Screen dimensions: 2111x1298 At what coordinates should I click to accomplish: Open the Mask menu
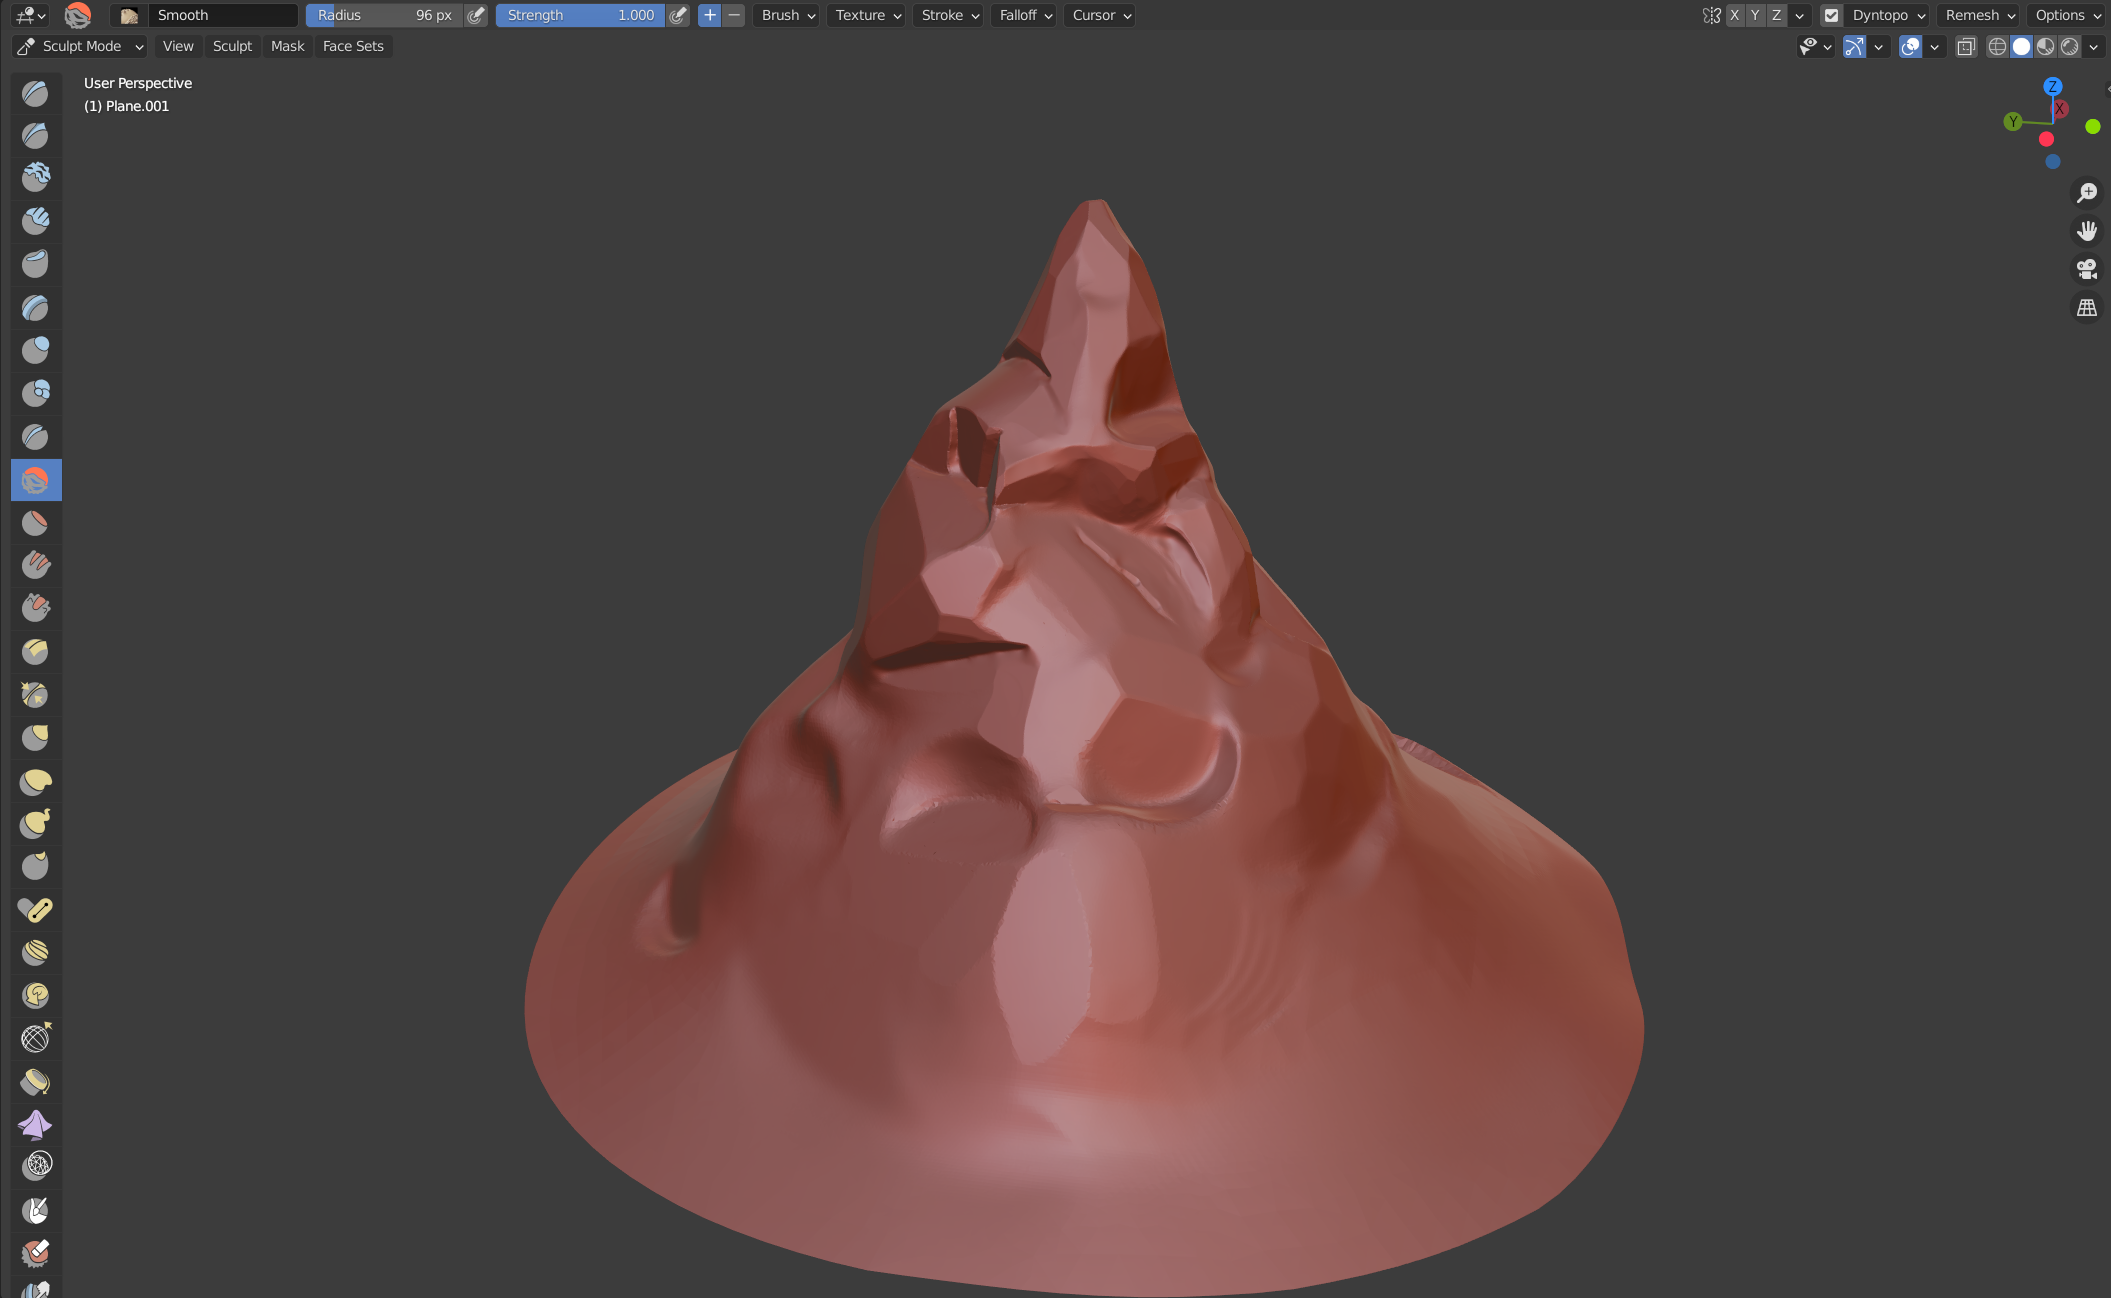287,46
